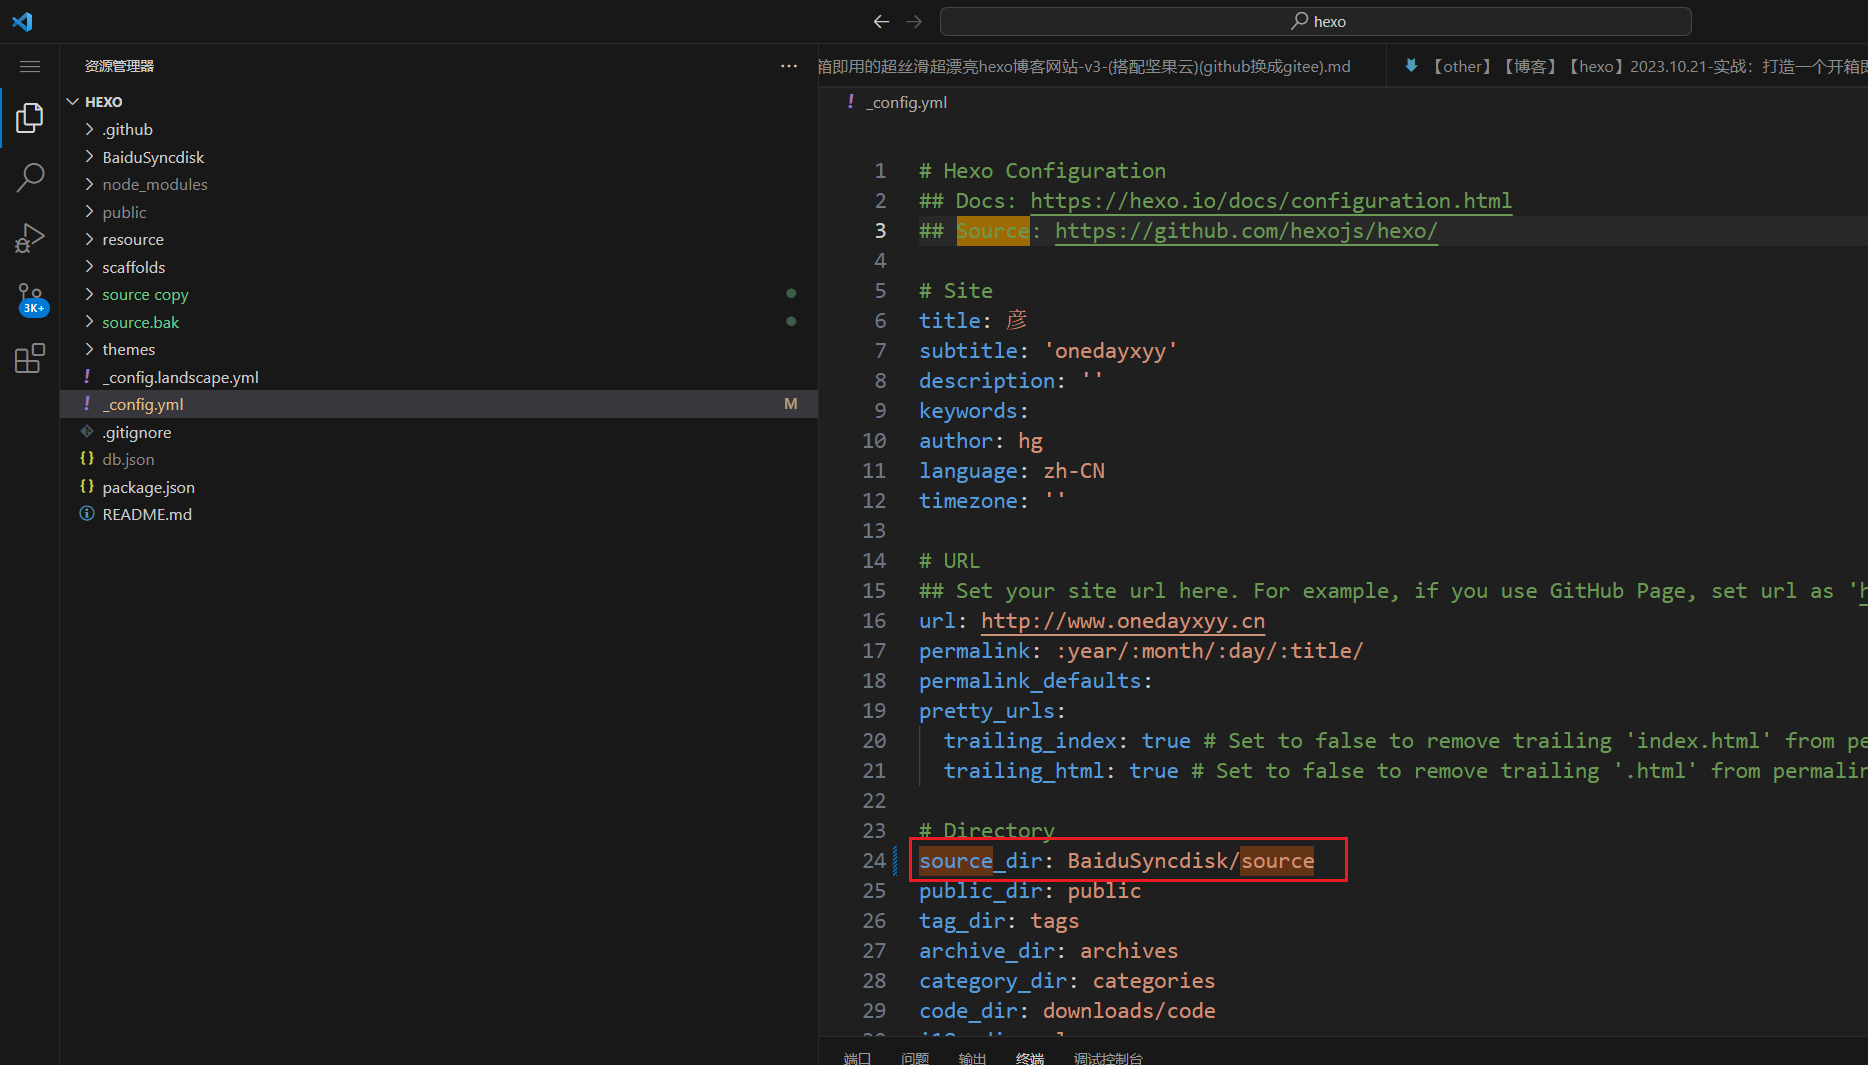Open Source Control view with 3K+ badge
Screen dimensions: 1868x1065
click(x=30, y=298)
